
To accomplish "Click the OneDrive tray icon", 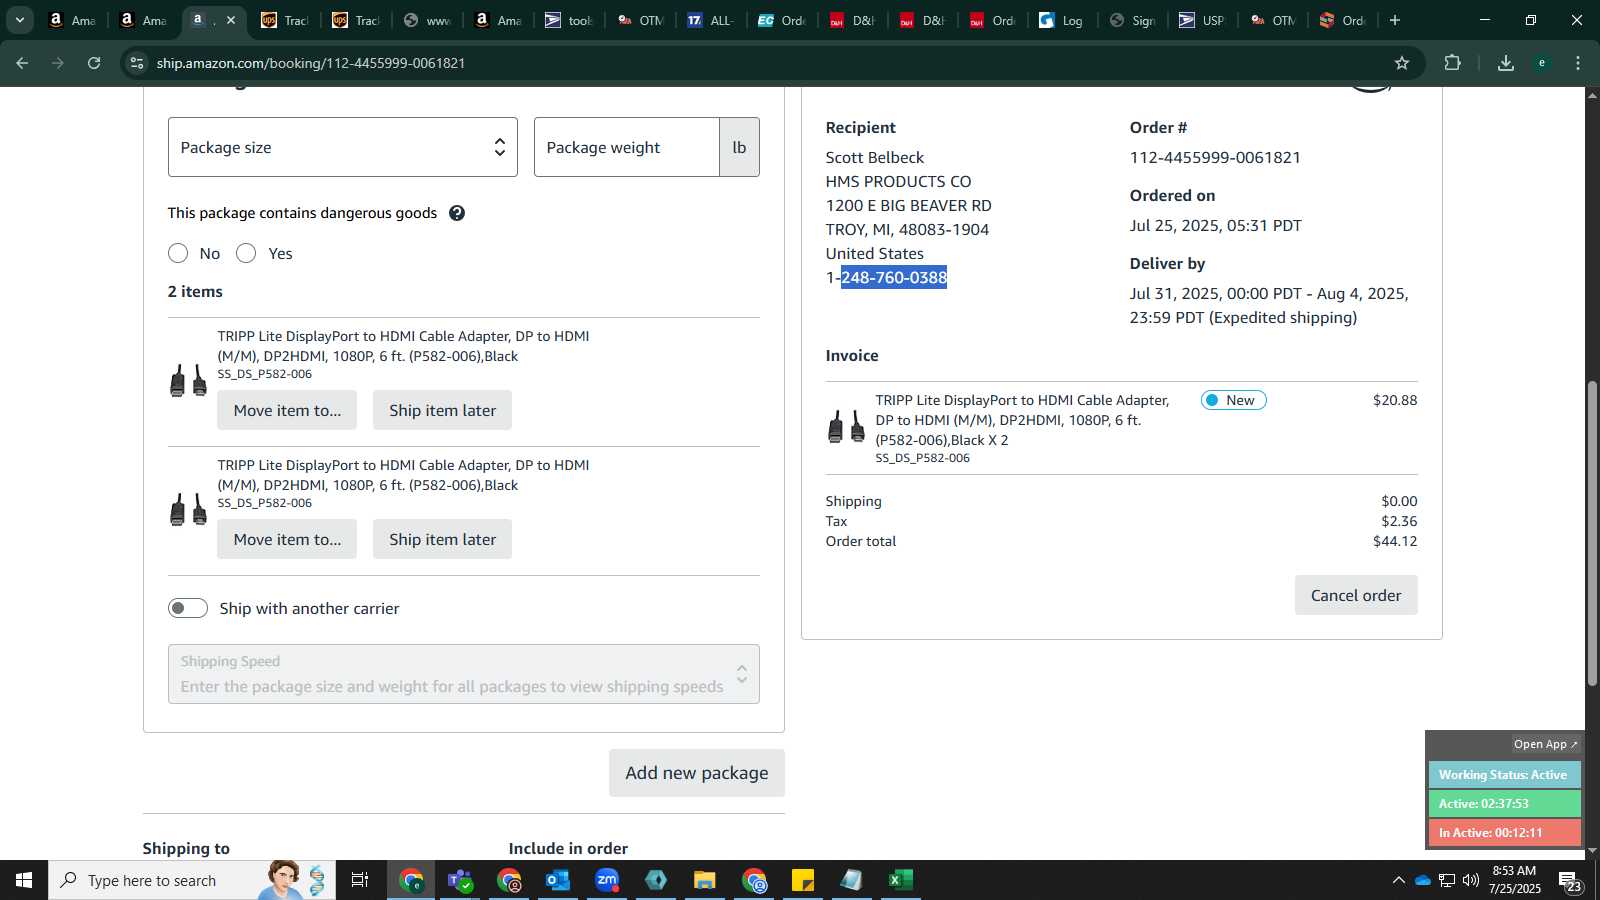I will 1422,880.
